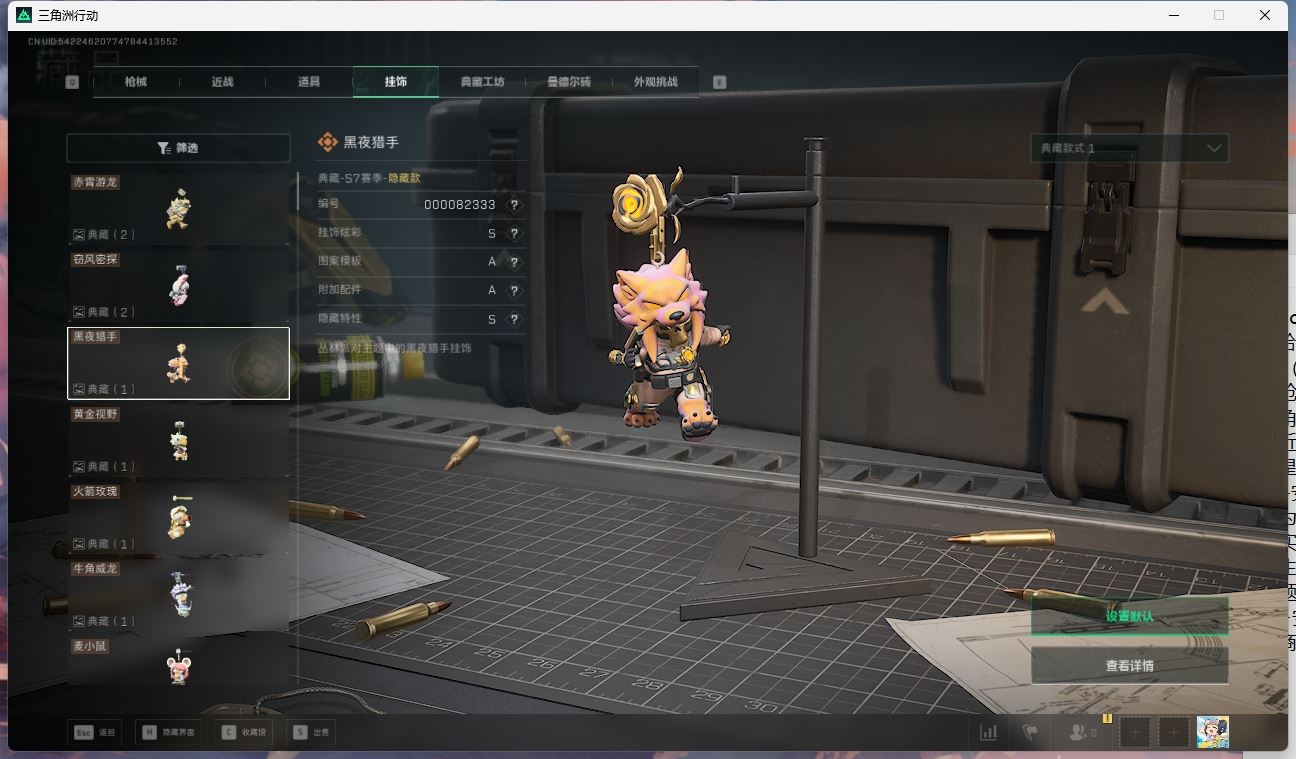Viewport: 1296px width, 759px height.
Task: Switch to the 枪械 tab
Action: [x=136, y=82]
